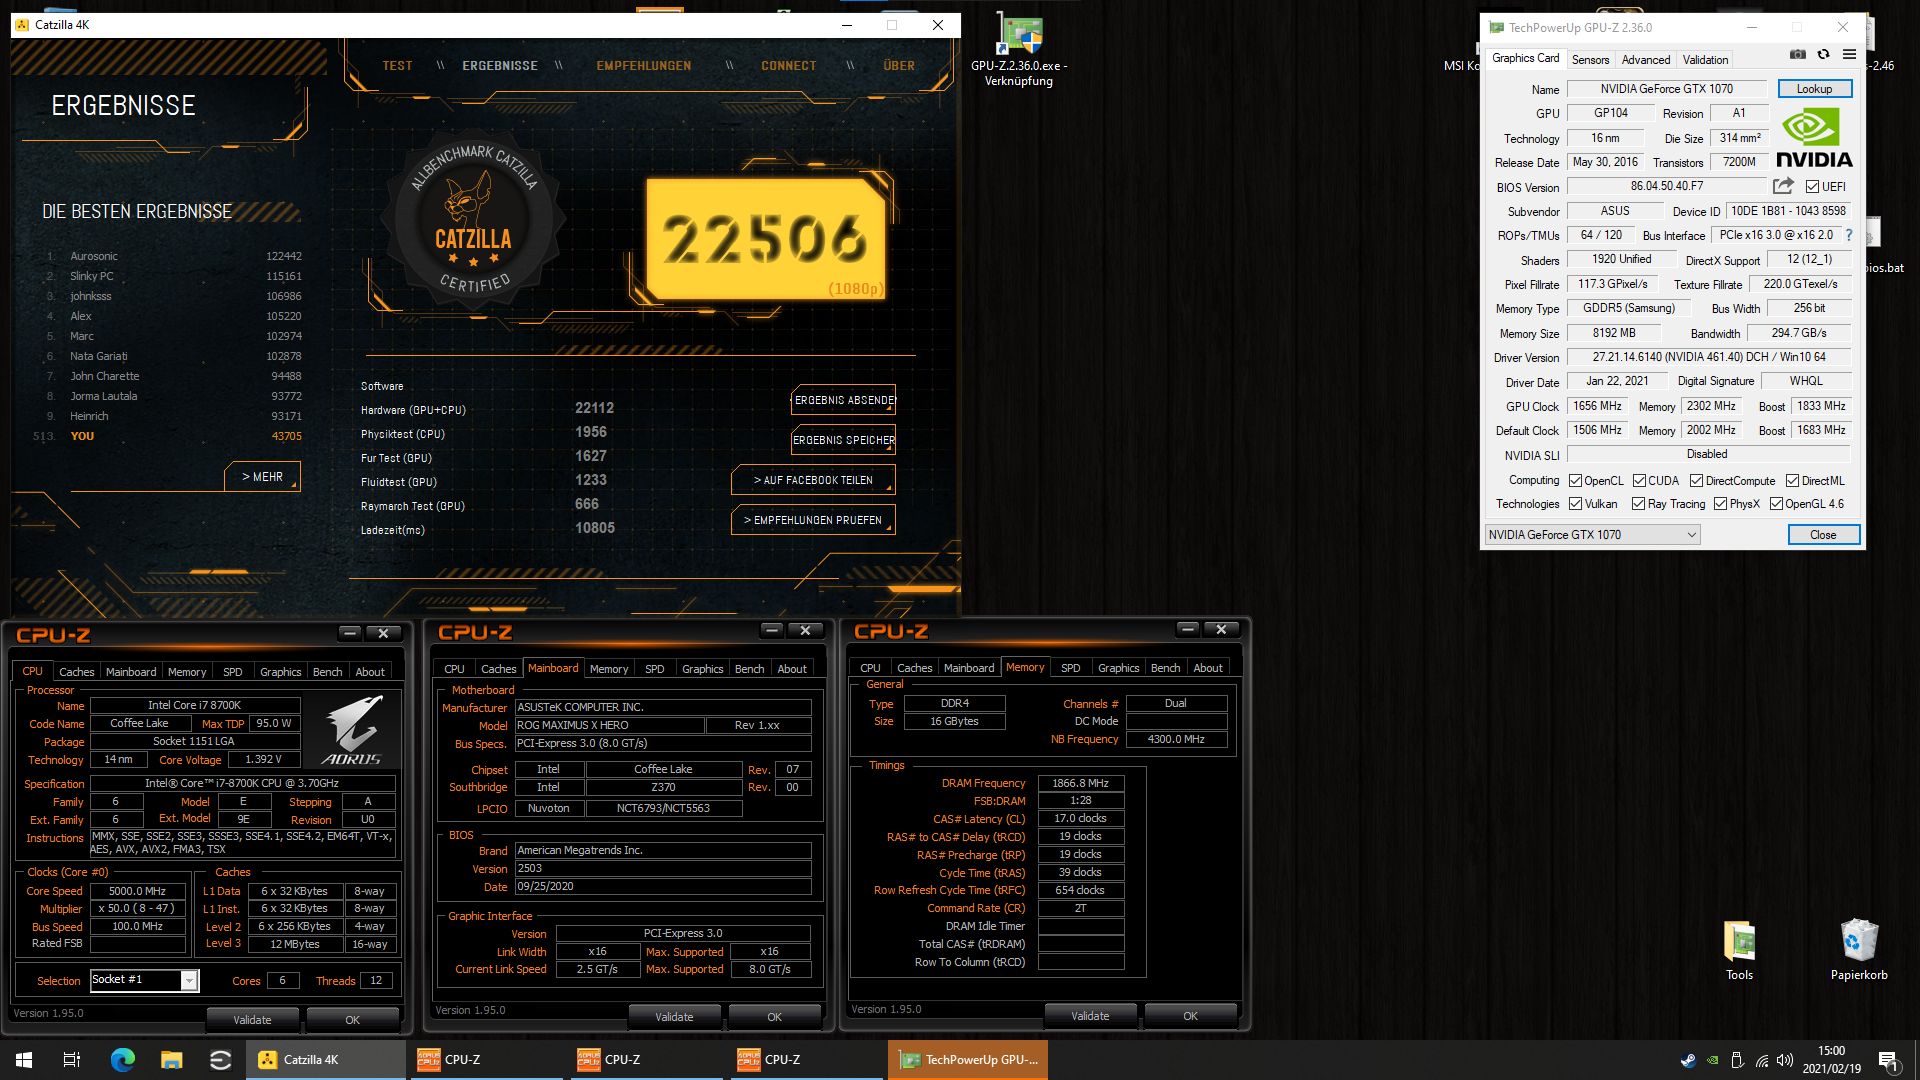
Task: Open the Tools folder on desktop
Action: tap(1739, 951)
